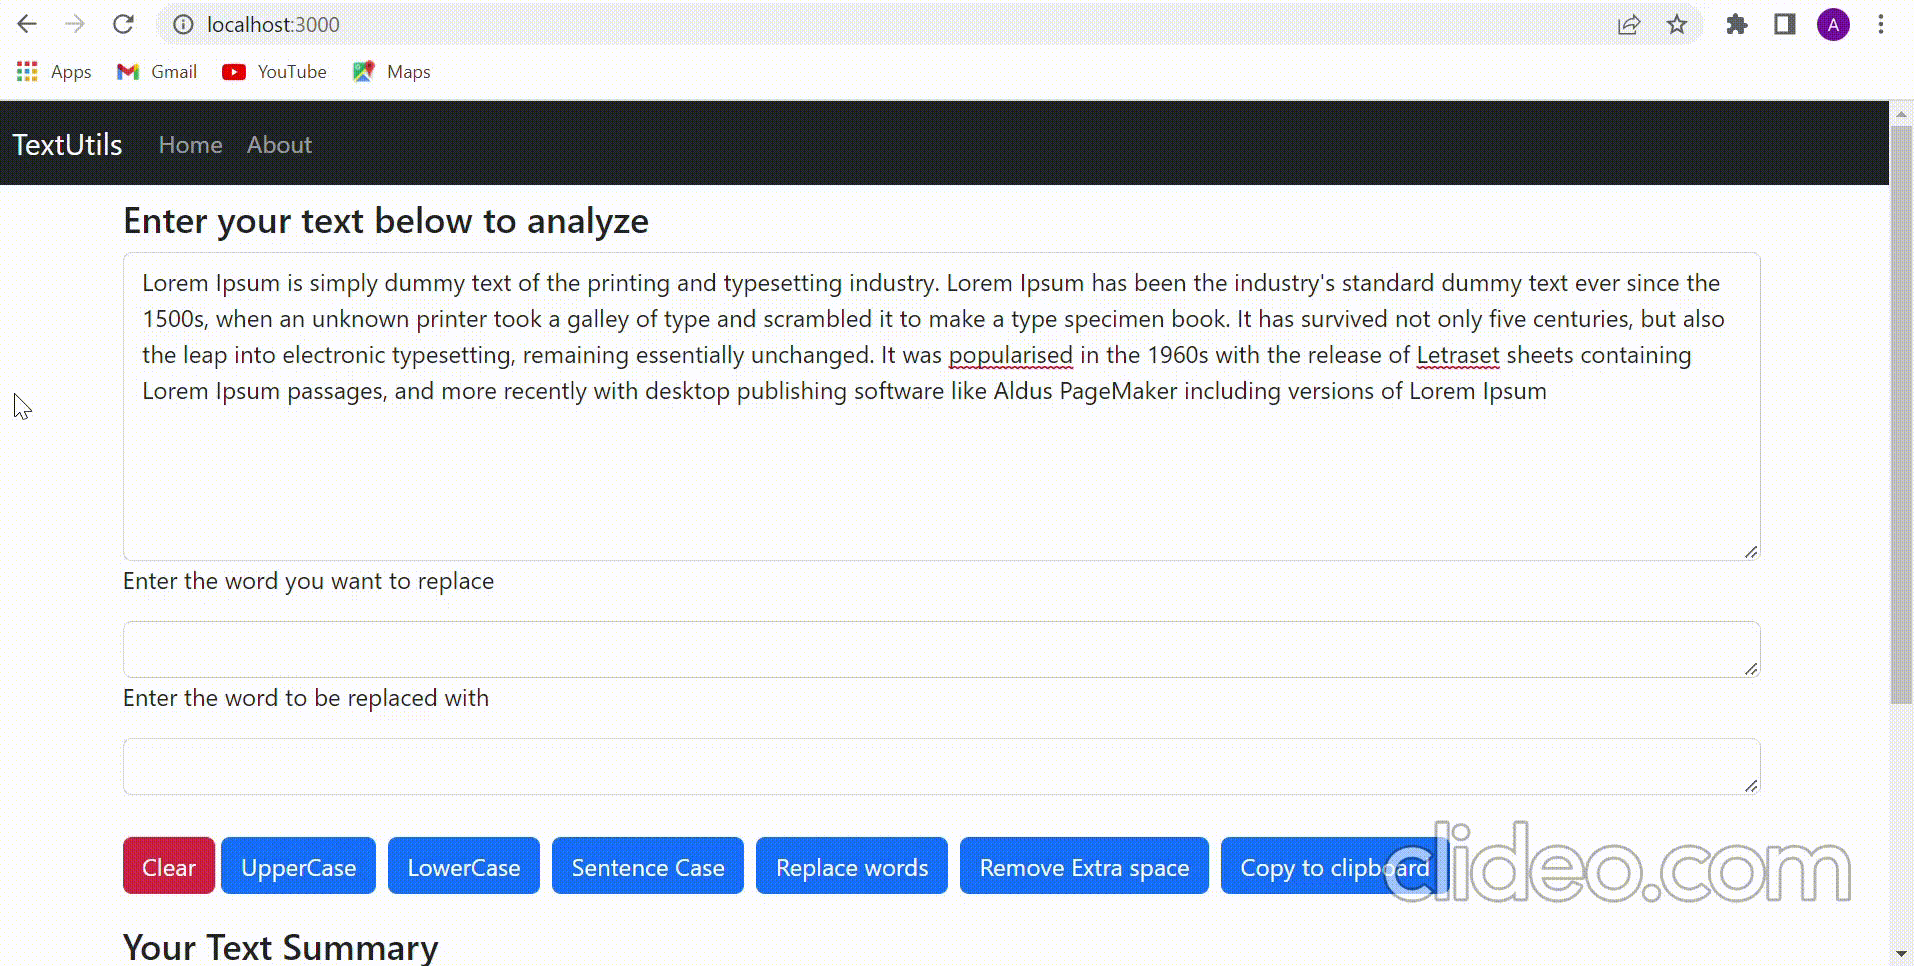The image size is (1914, 966).
Task: Click the misspelled word popularised
Action: pos(1010,355)
